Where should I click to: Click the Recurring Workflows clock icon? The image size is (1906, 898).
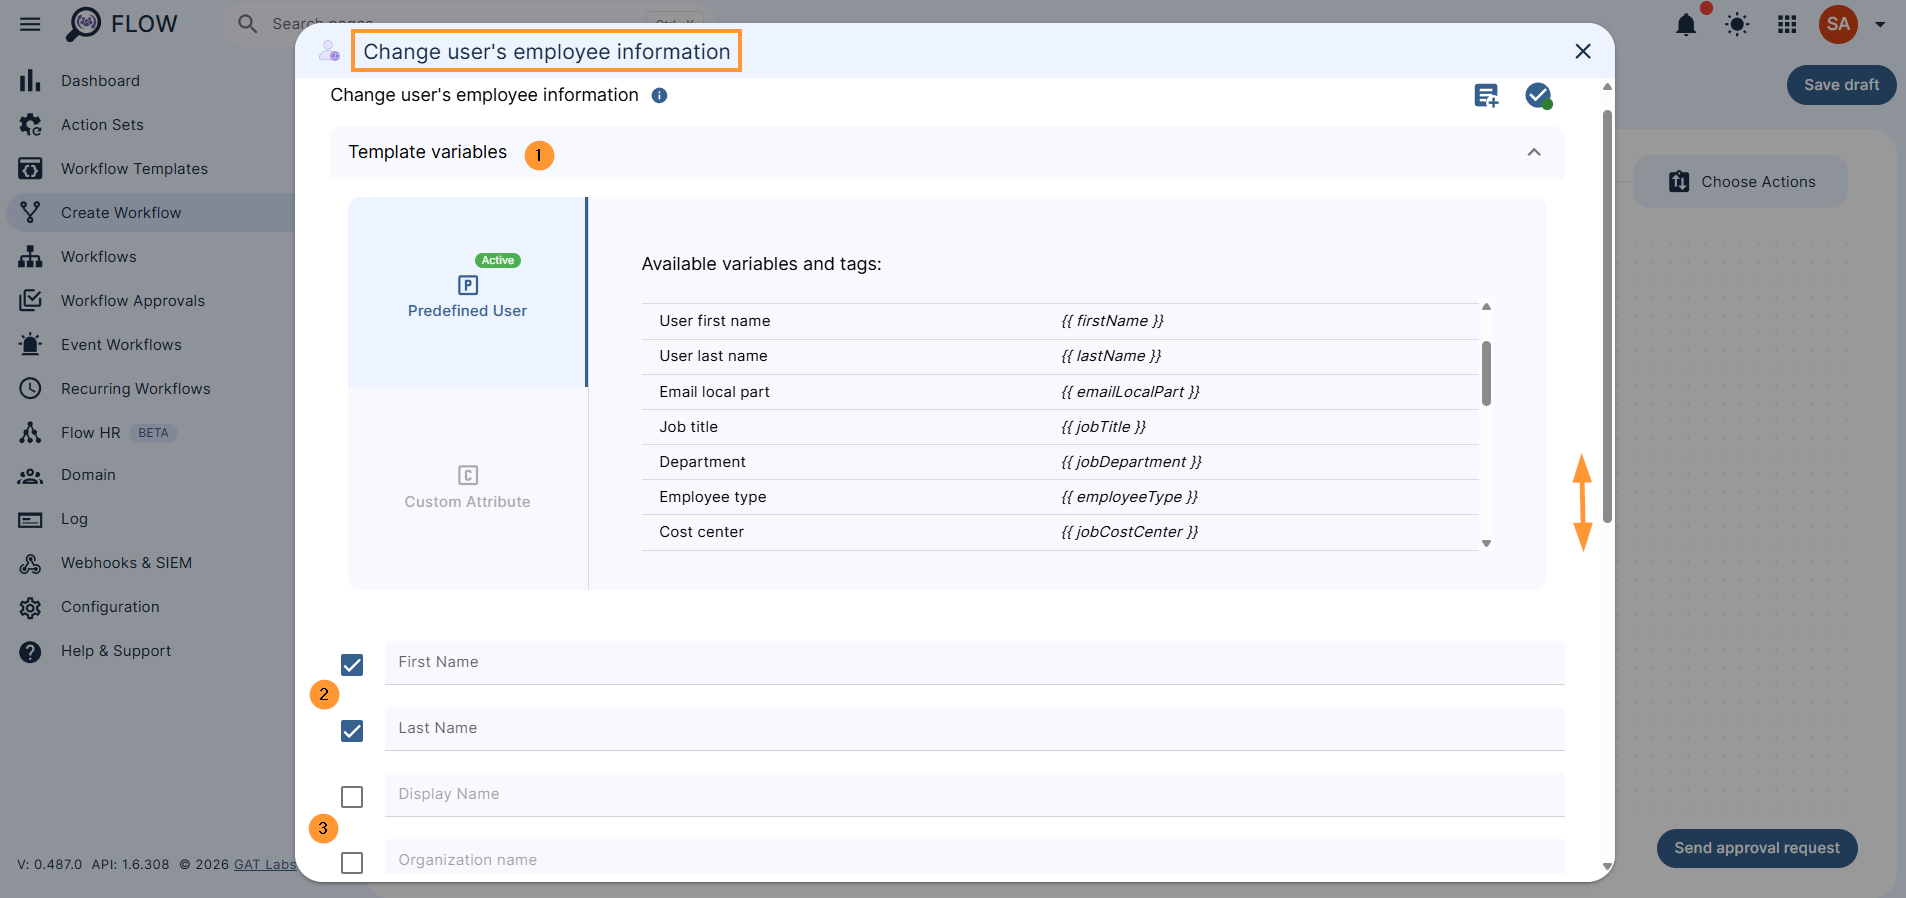[x=30, y=388]
